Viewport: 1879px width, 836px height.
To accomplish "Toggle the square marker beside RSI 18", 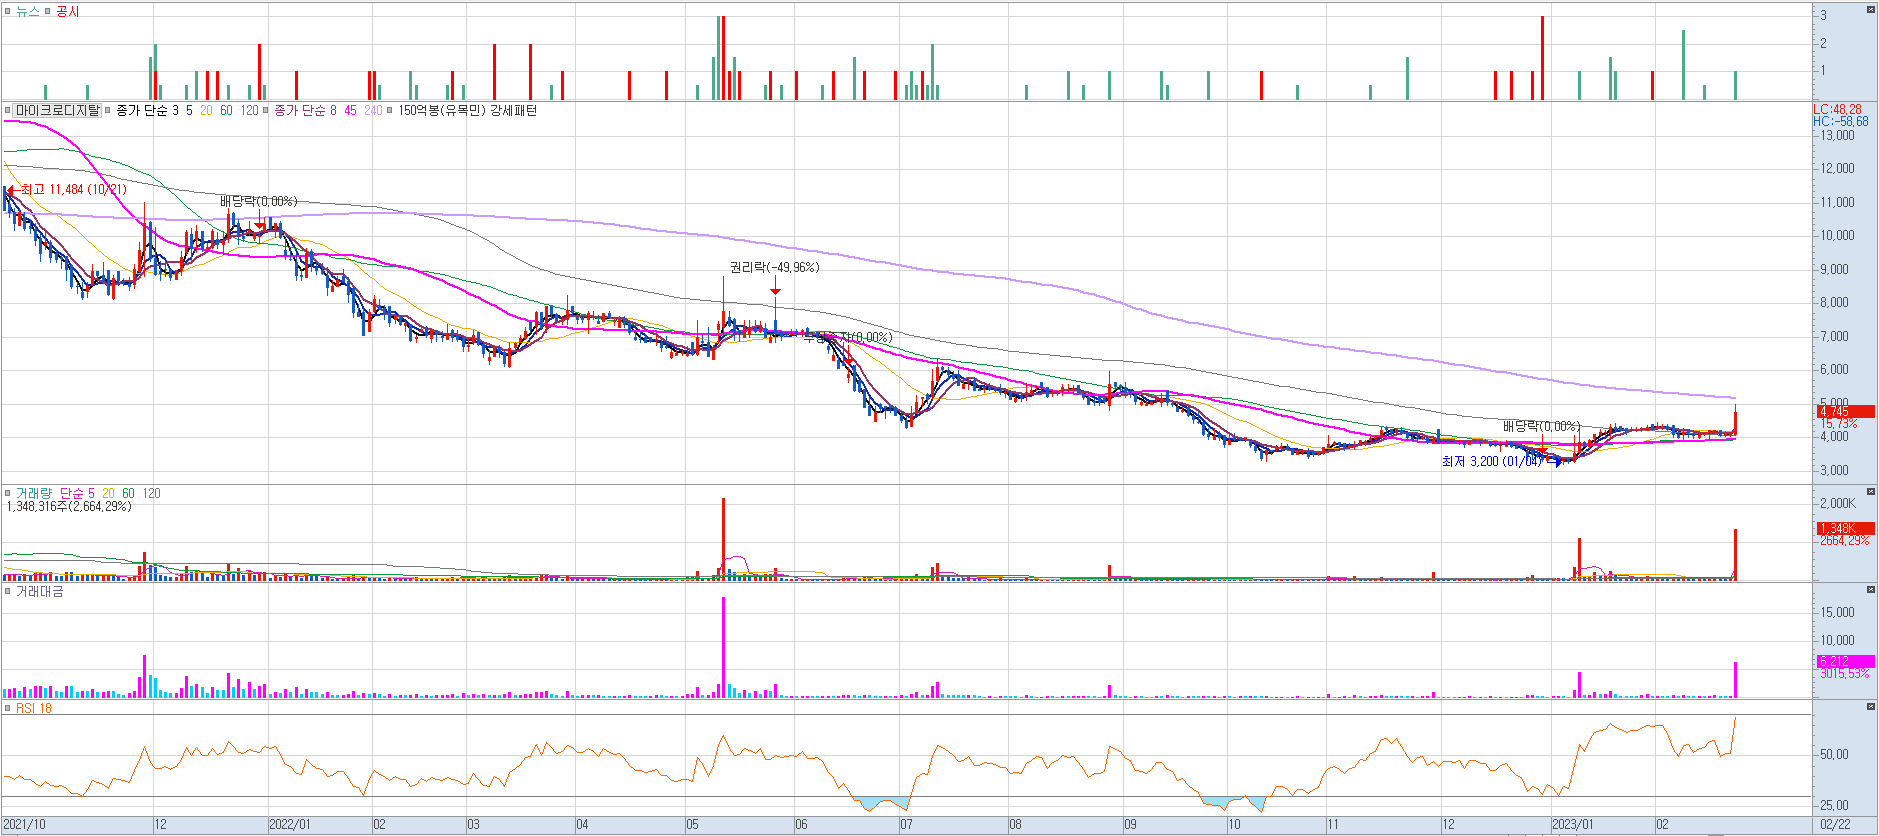I will point(8,708).
